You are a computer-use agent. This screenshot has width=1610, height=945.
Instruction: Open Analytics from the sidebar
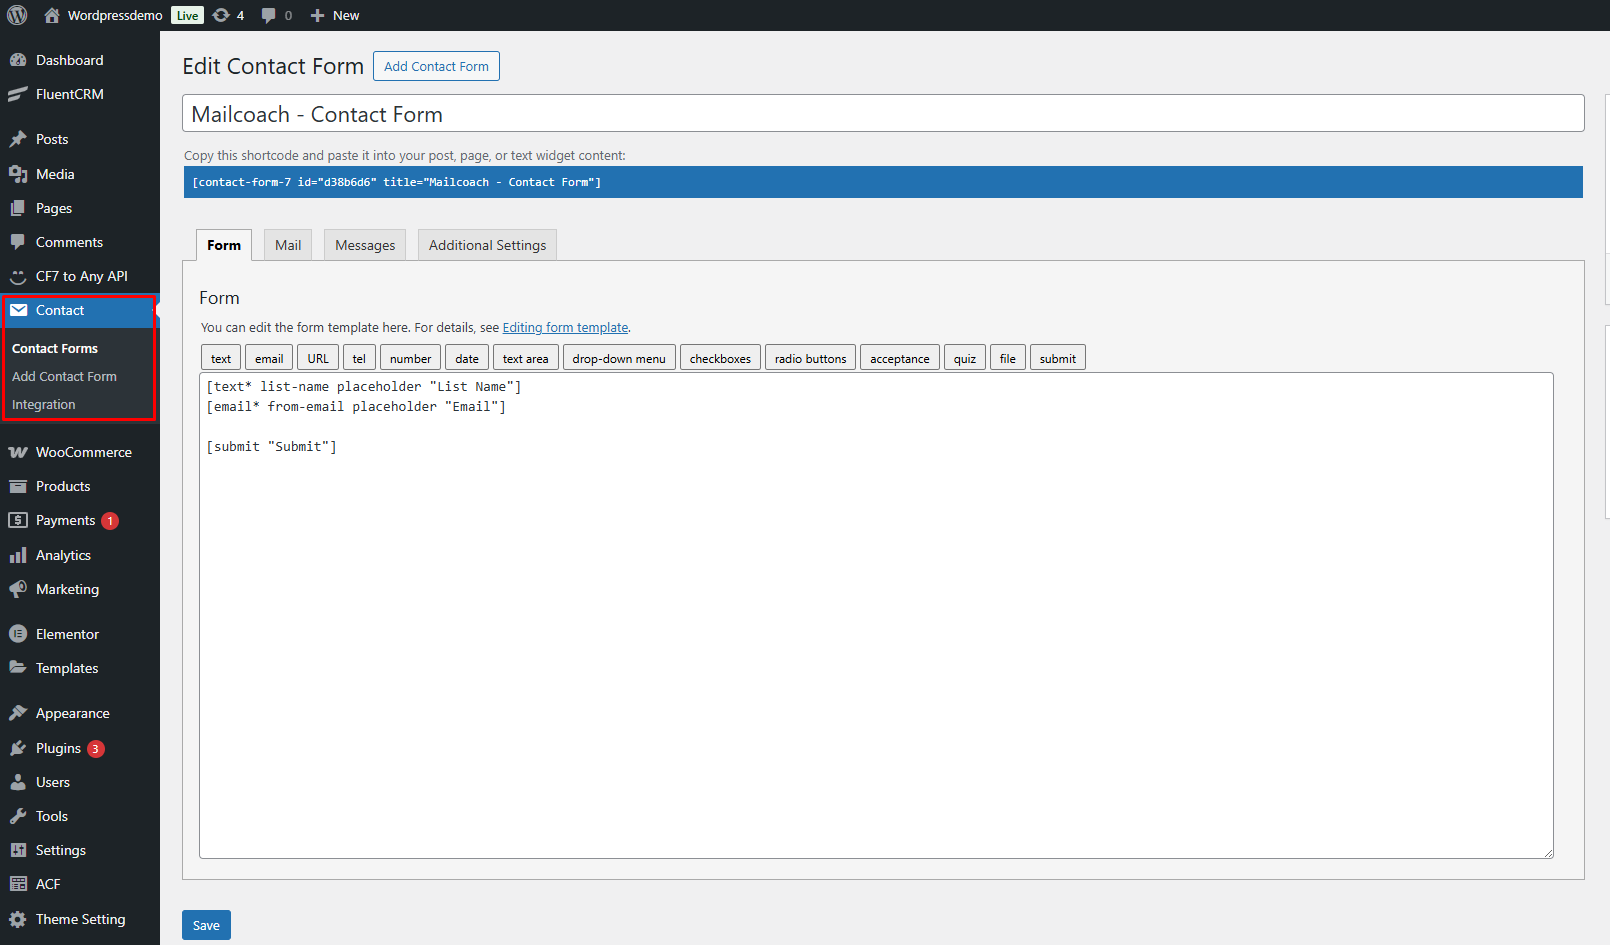(63, 555)
